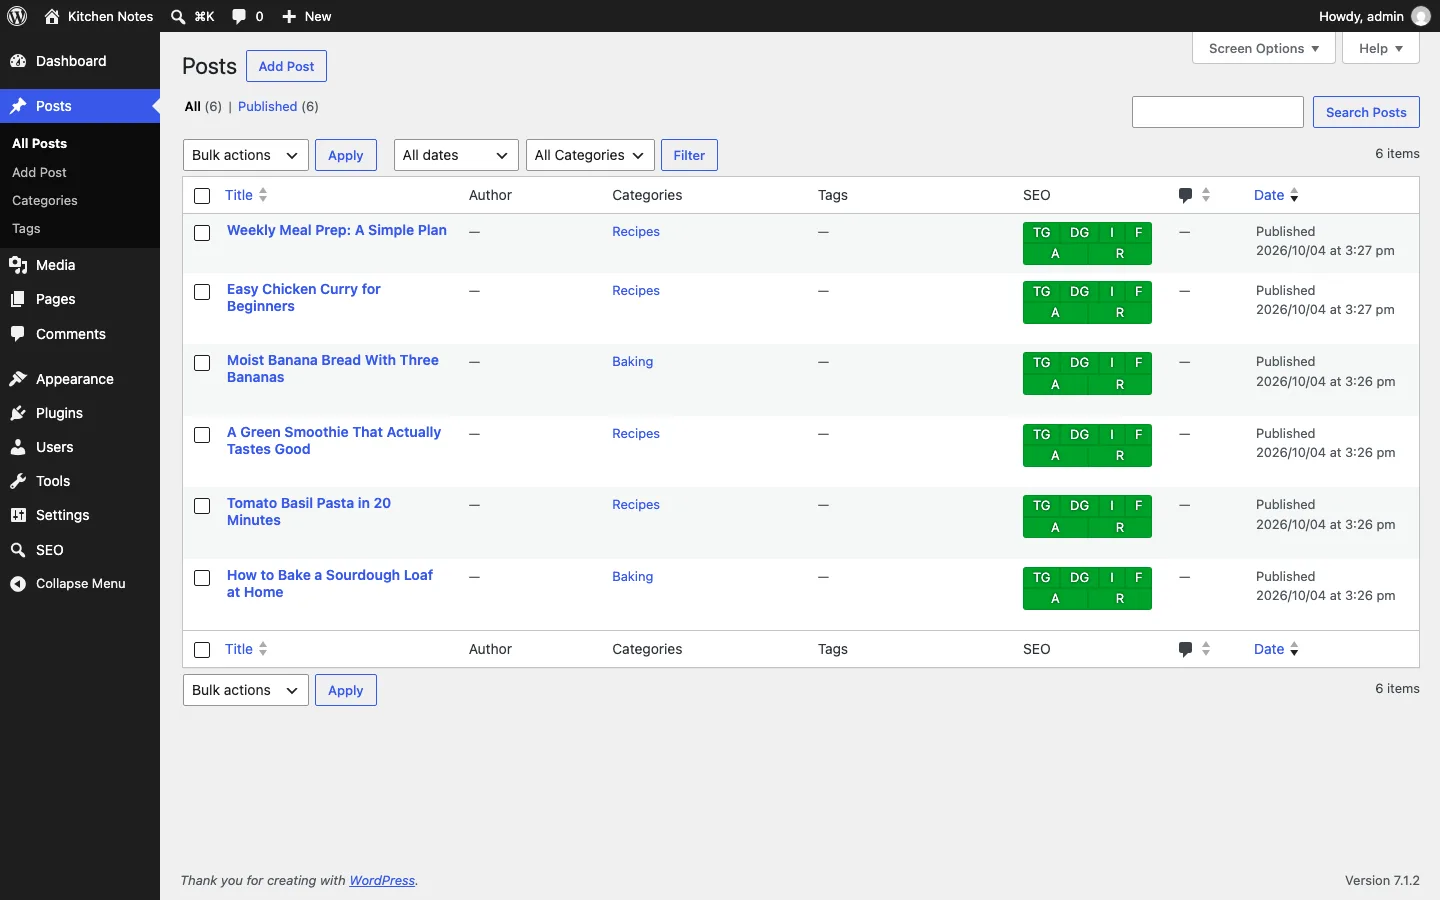Click the Media icon in sidebar
This screenshot has height=900, width=1440.
(18, 265)
